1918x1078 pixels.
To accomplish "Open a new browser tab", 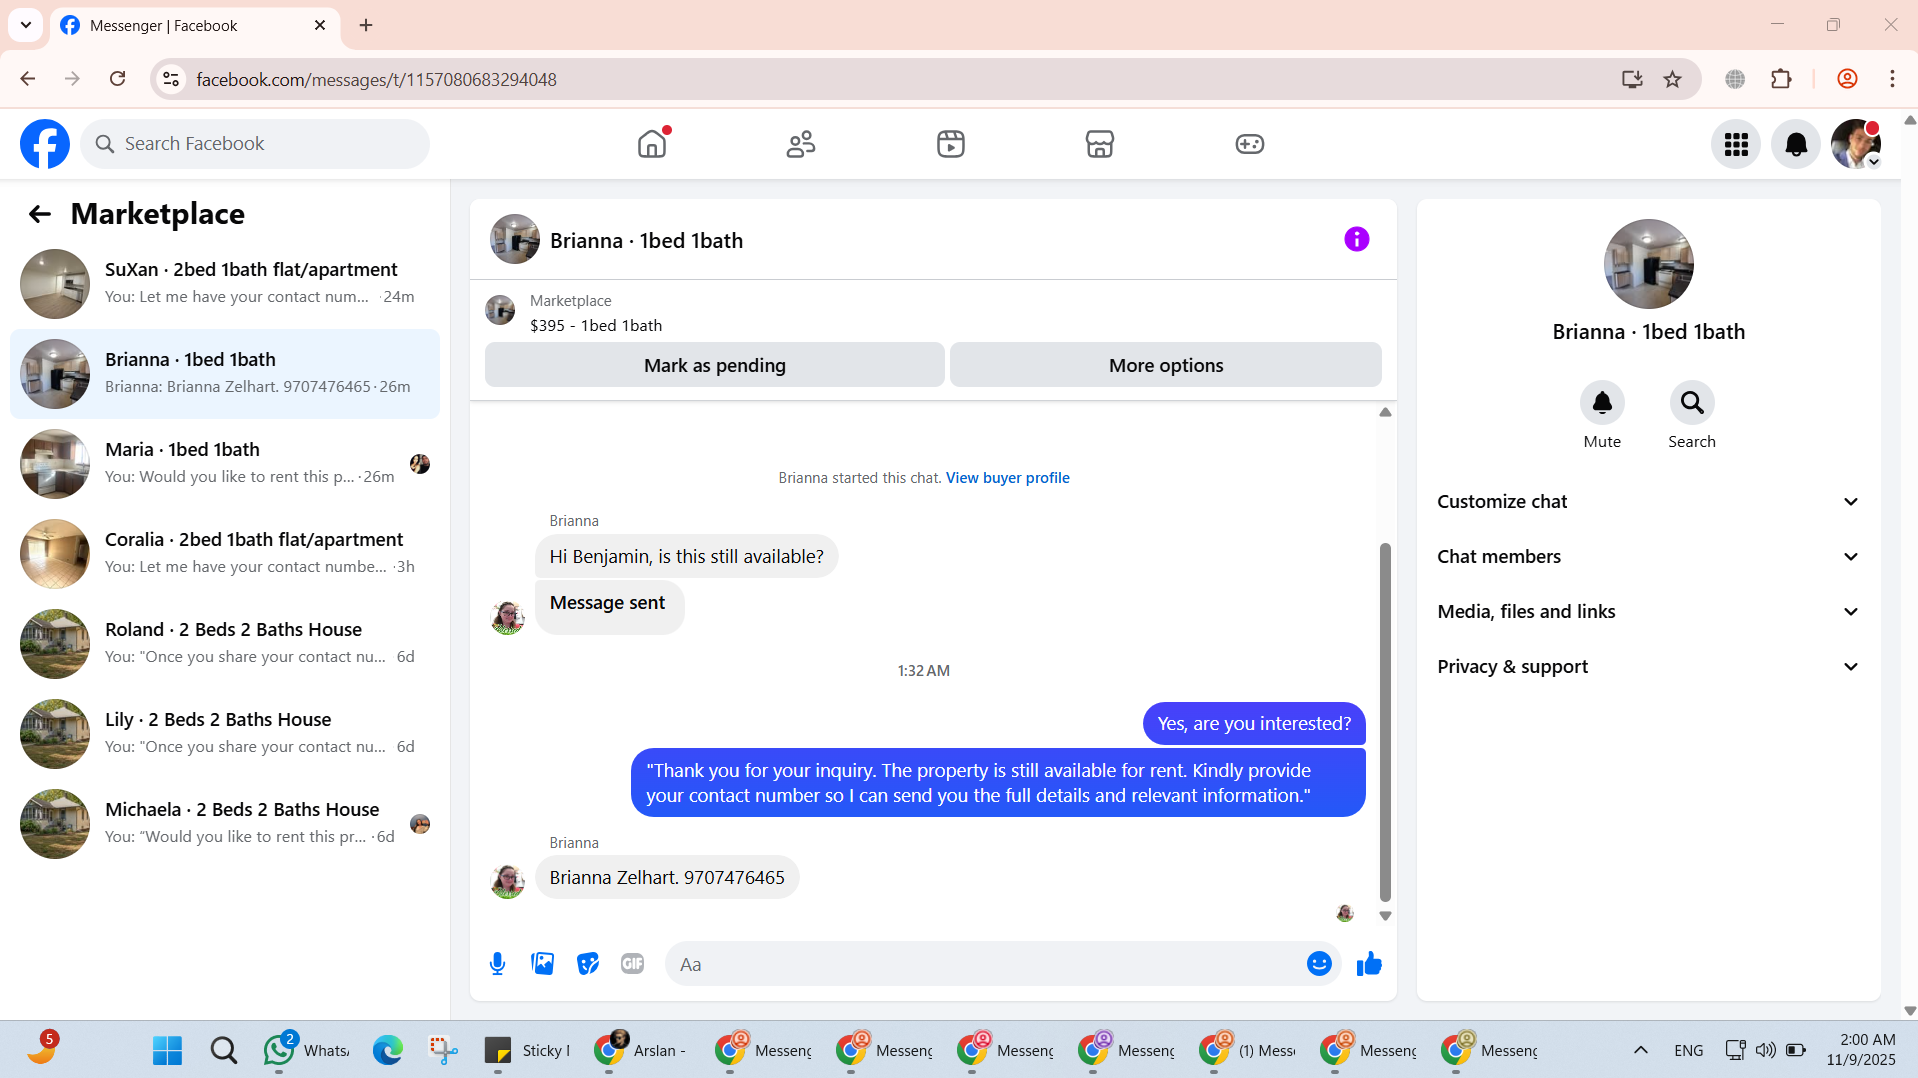I will (x=366, y=26).
